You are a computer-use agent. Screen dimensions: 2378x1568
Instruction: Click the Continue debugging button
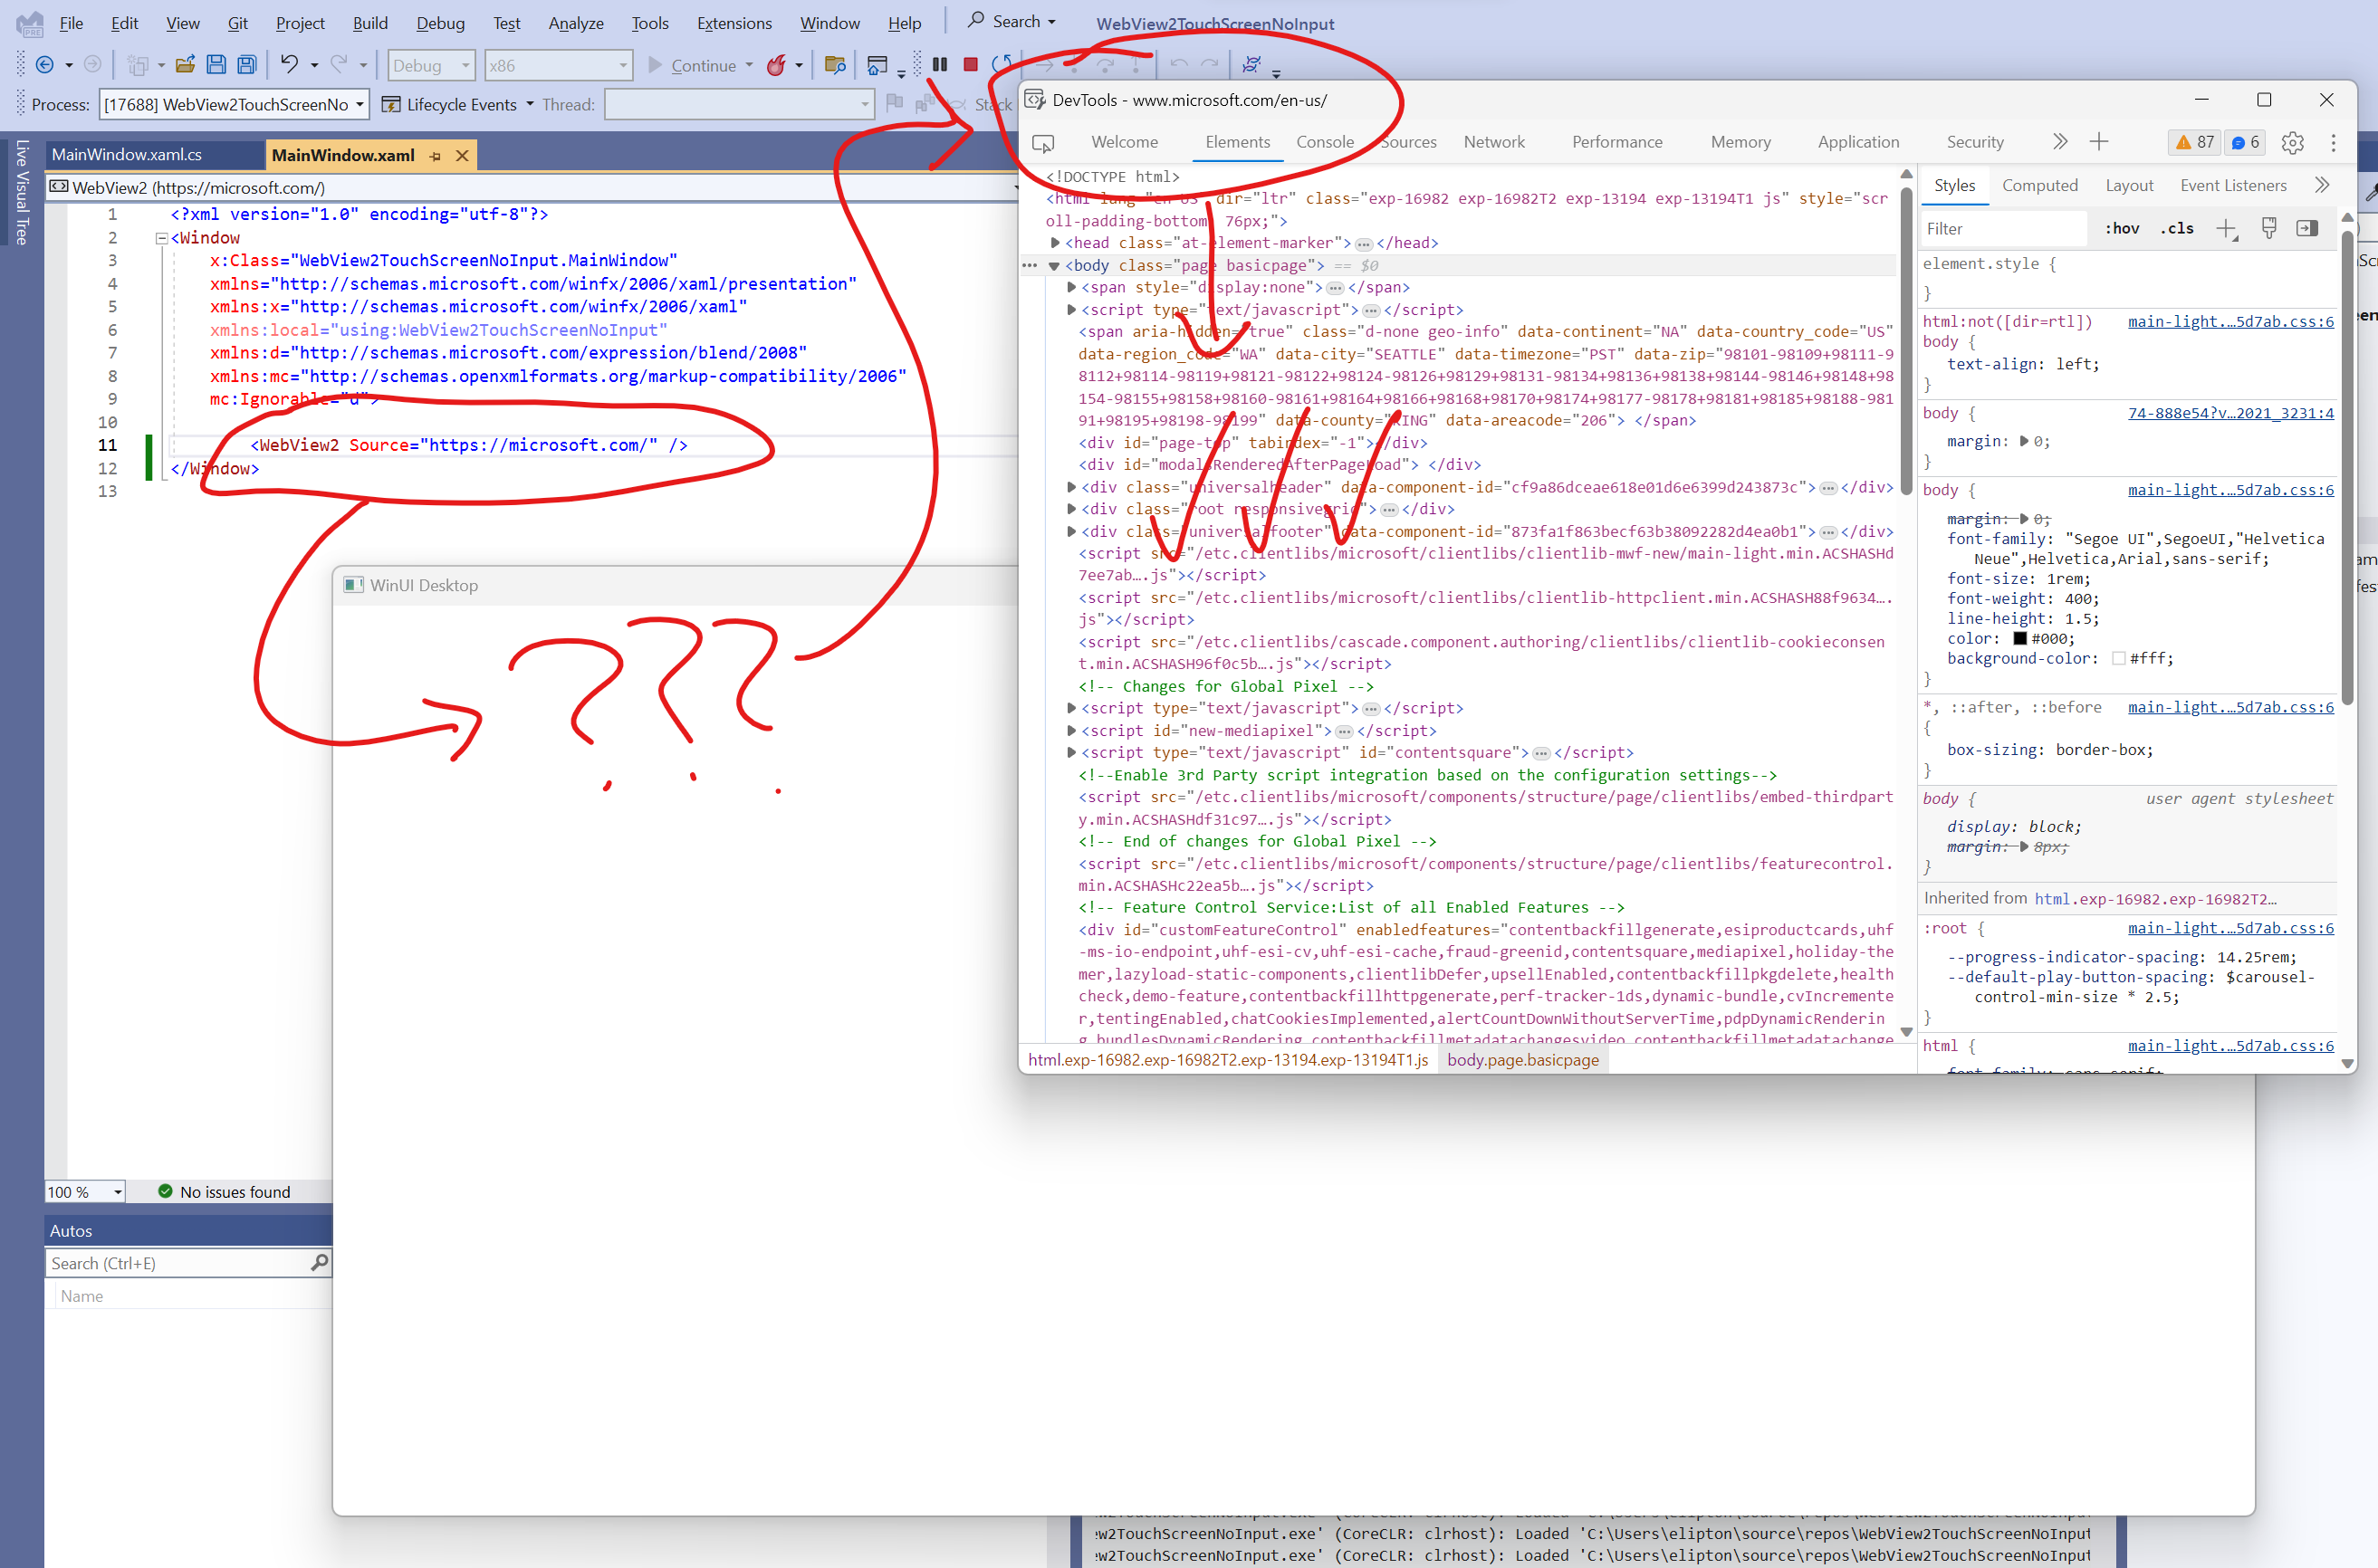coord(694,65)
